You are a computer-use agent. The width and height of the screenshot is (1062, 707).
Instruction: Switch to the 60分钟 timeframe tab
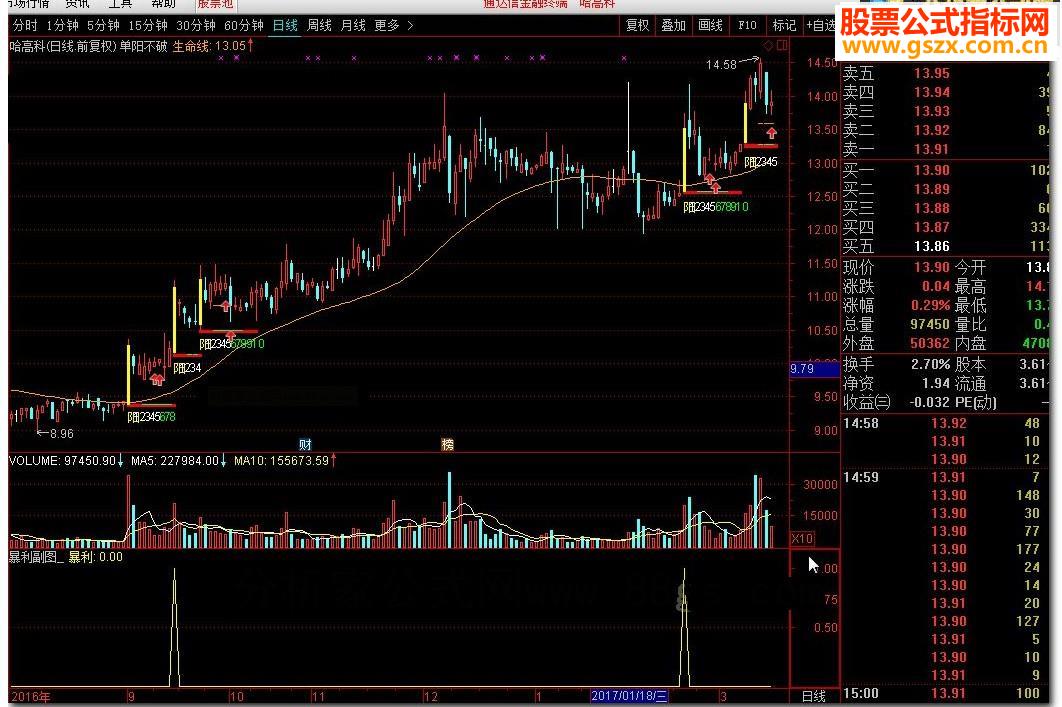244,26
